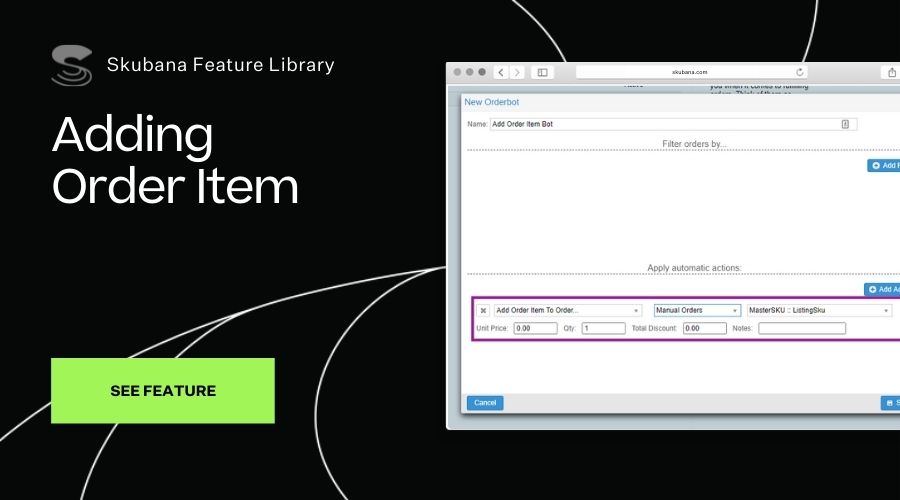This screenshot has height=500, width=900.
Task: Click the Adding Order Item heading
Action: [x=175, y=160]
